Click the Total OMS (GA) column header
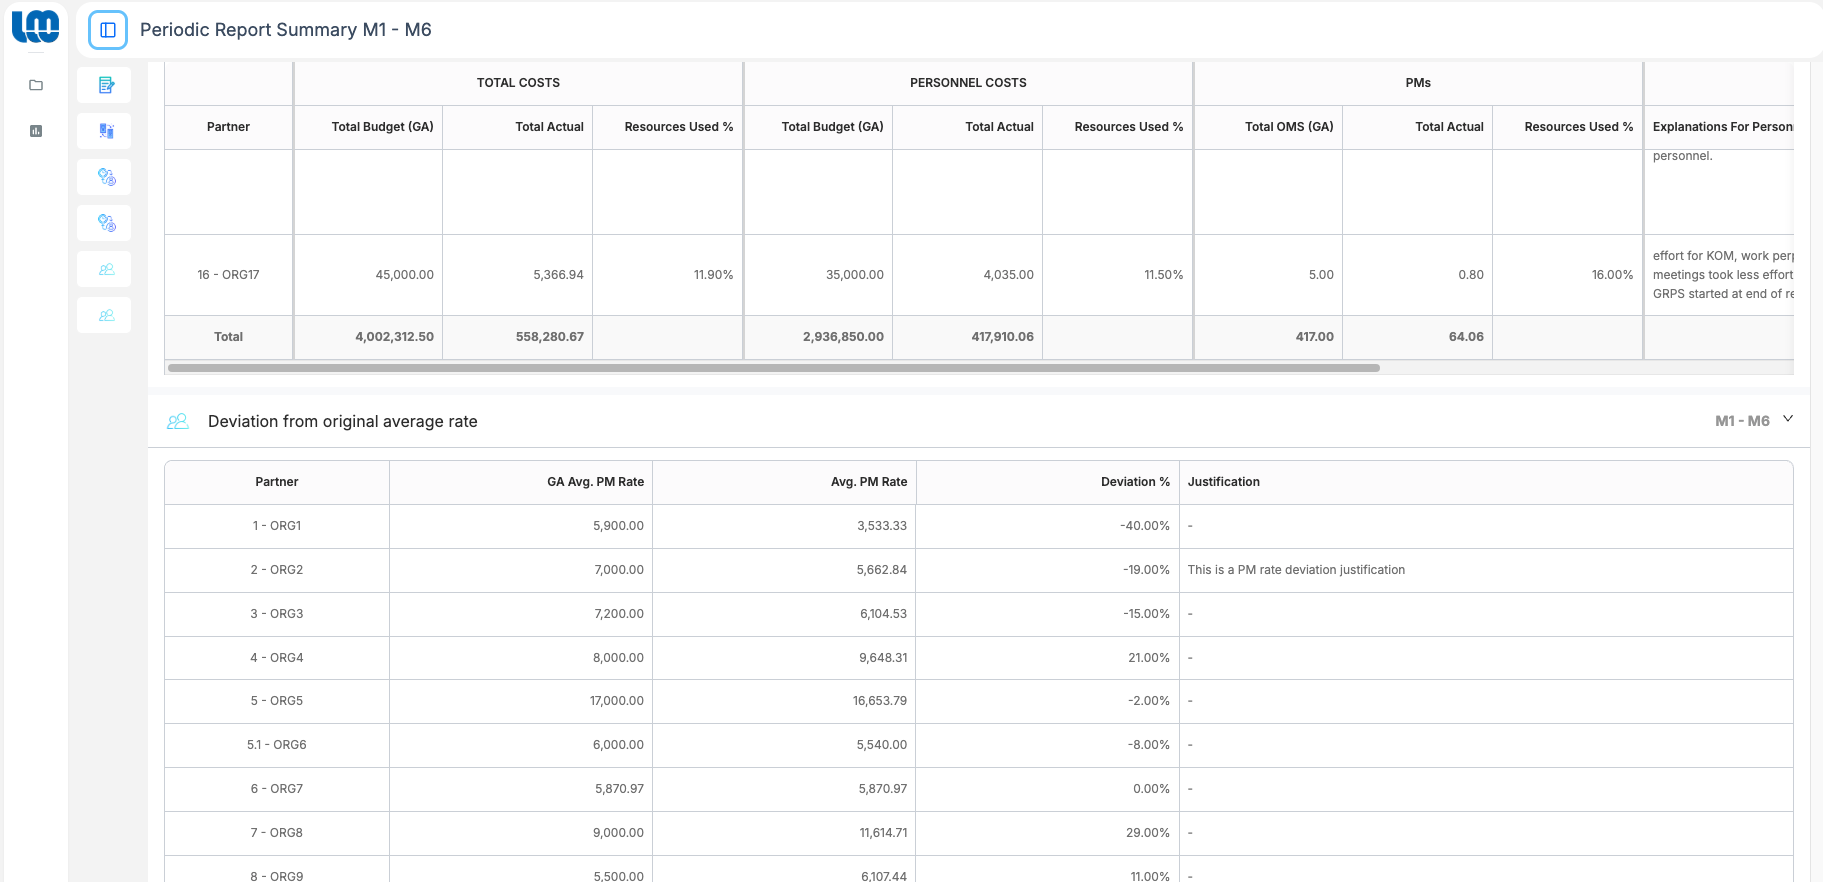Viewport: 1823px width, 882px height. point(1268,127)
